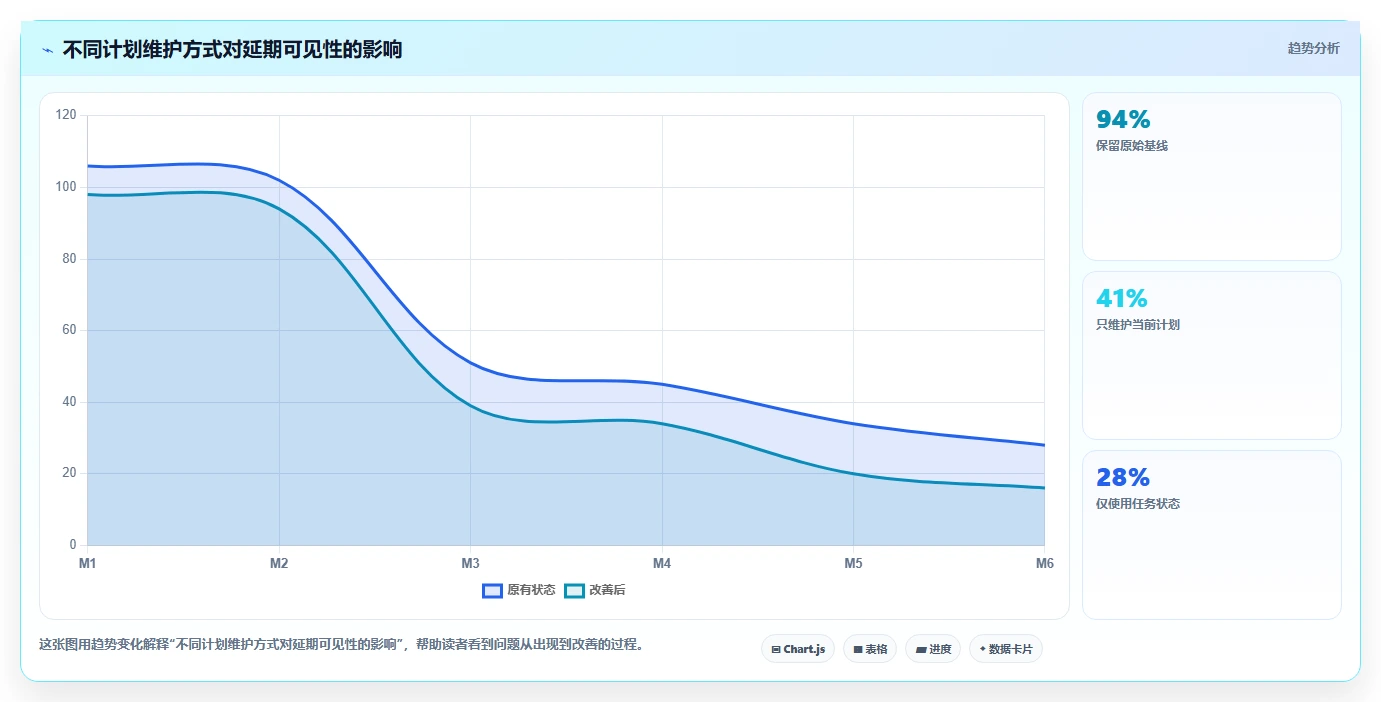Click the M2 axis label

click(279, 564)
